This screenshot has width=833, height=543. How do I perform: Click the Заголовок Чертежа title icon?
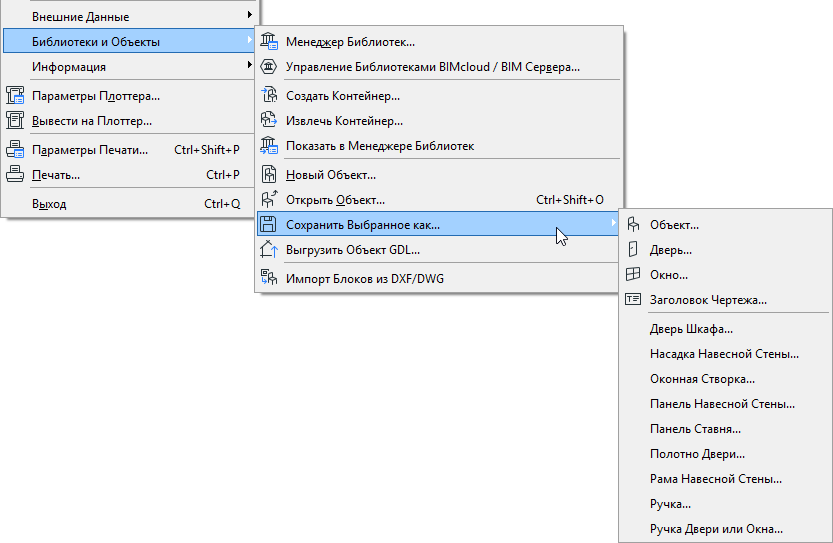(x=633, y=299)
